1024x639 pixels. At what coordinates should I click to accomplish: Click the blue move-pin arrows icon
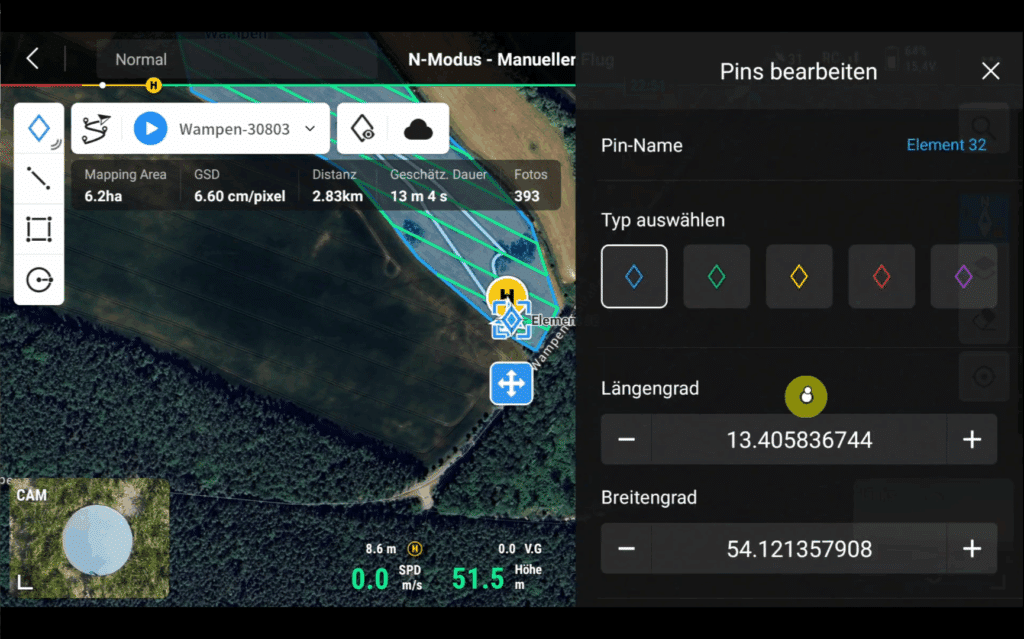tap(511, 383)
